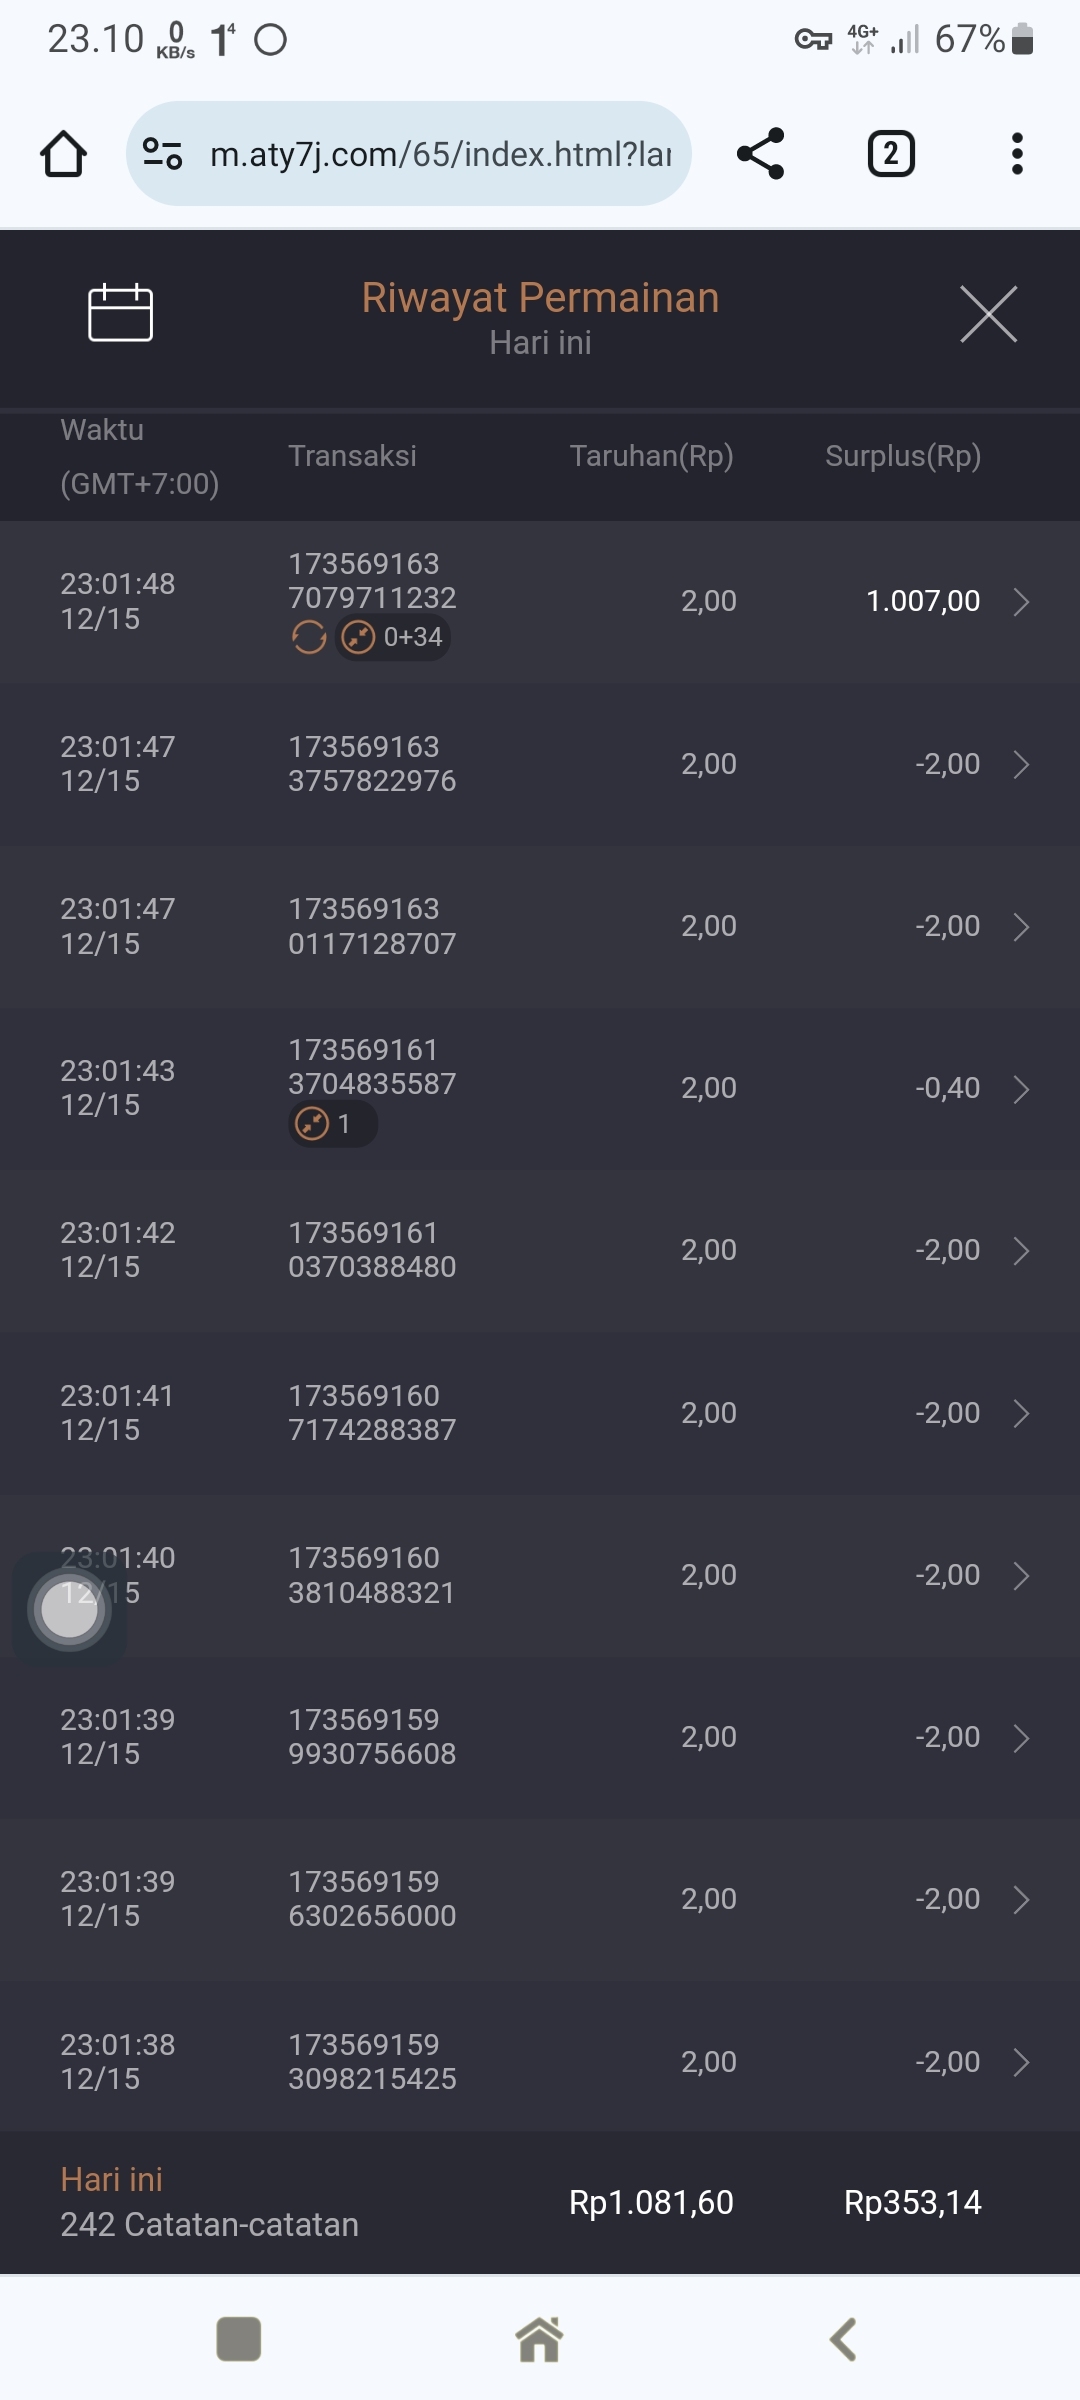
Task: Expand the -0,40 surplus record details
Action: pos(1021,1089)
